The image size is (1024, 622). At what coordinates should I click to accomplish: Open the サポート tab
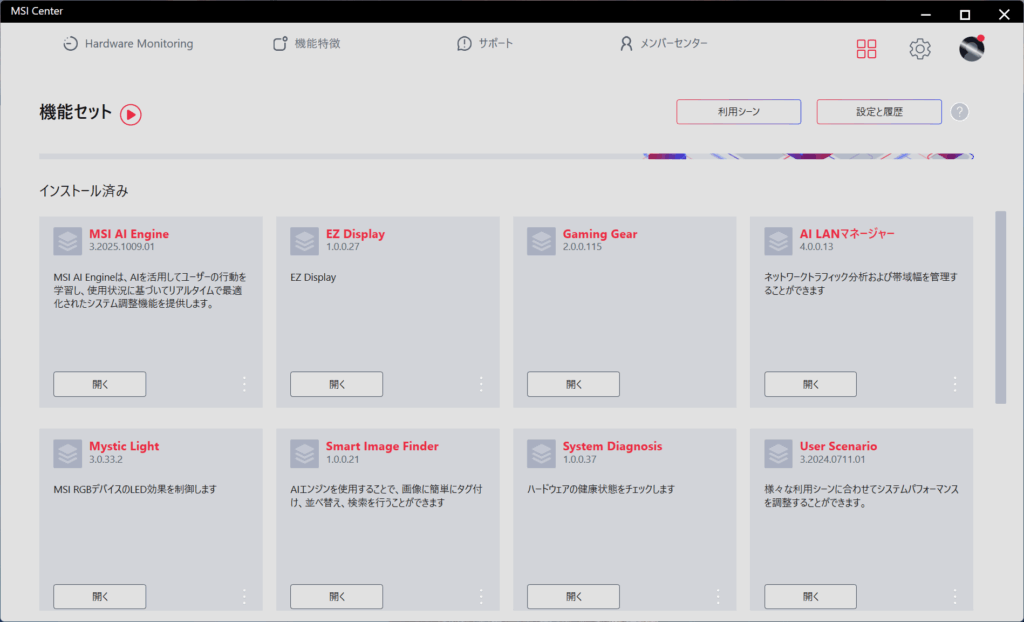[x=485, y=44]
